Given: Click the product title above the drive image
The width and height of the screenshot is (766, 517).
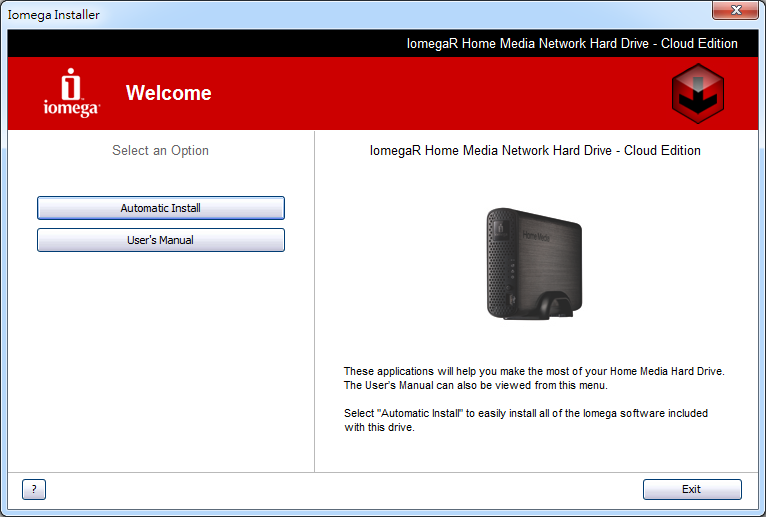Looking at the screenshot, I should pos(535,151).
